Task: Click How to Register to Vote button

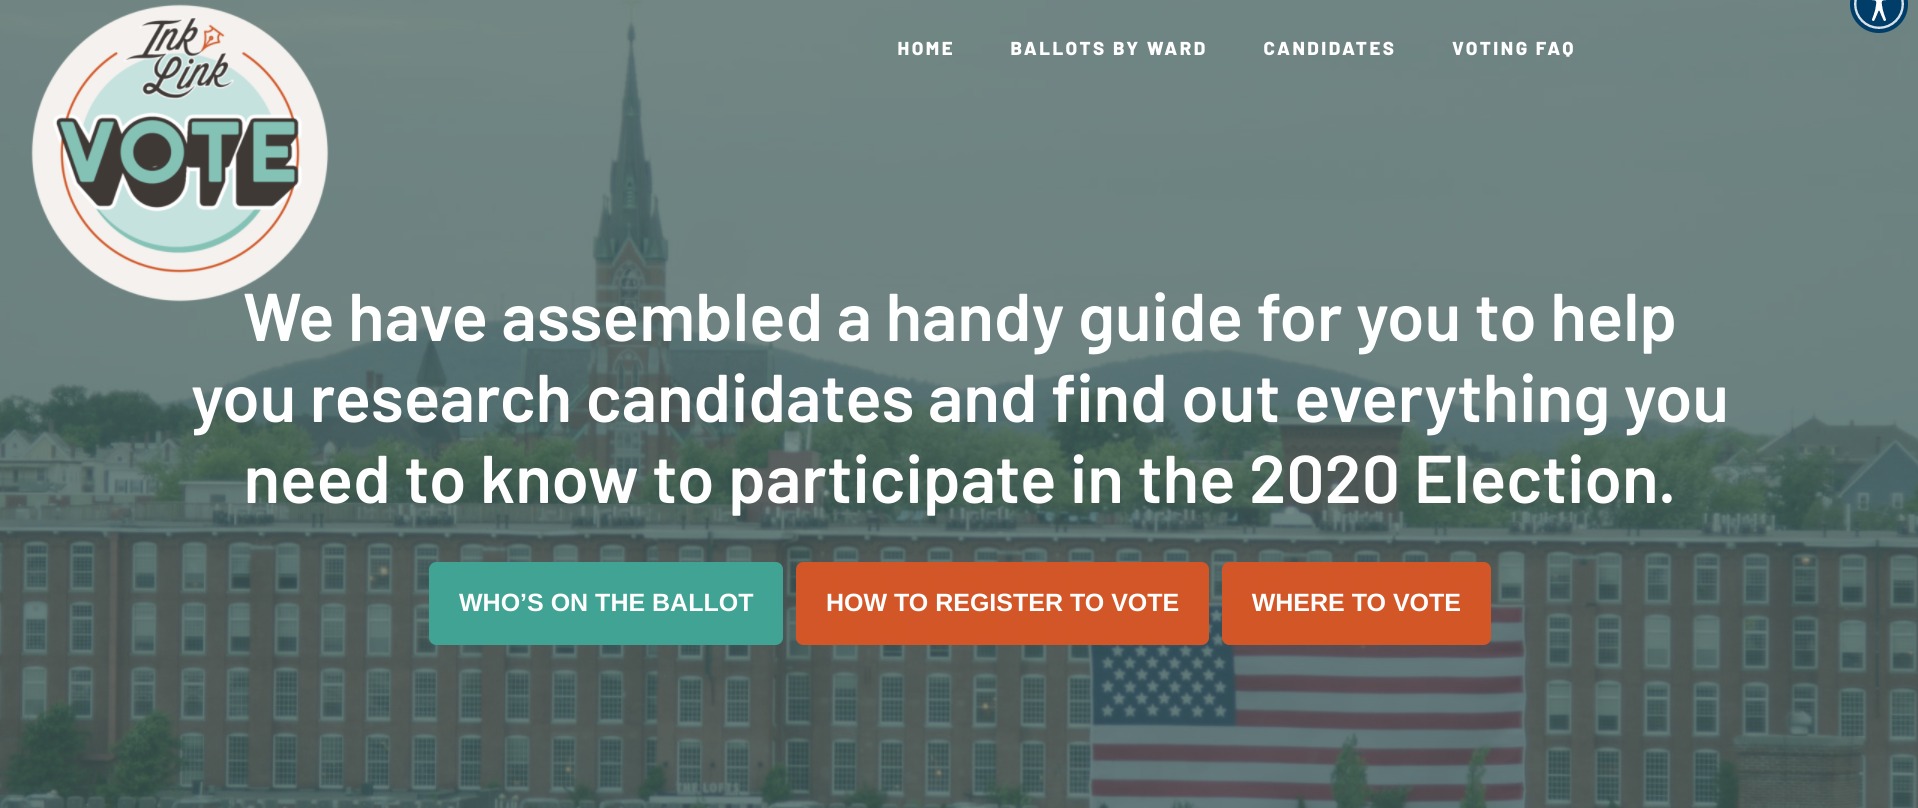Action: point(1002,603)
